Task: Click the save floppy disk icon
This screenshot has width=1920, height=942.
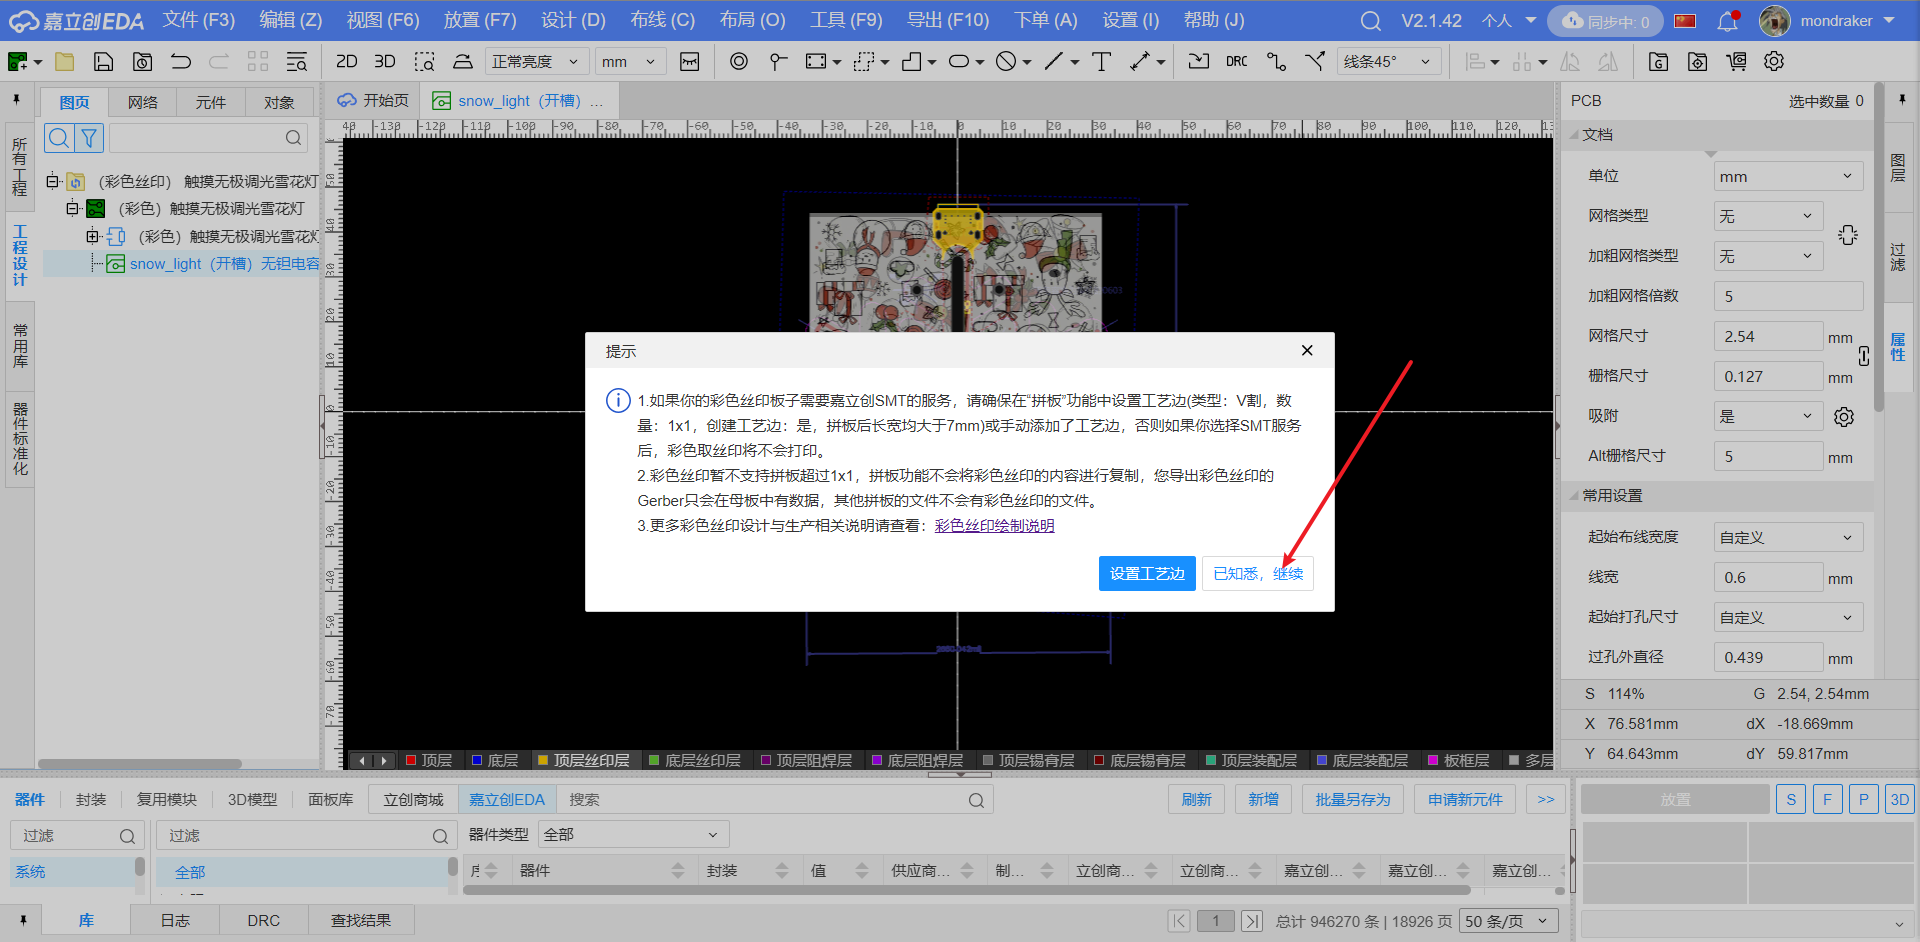Action: pos(103,62)
